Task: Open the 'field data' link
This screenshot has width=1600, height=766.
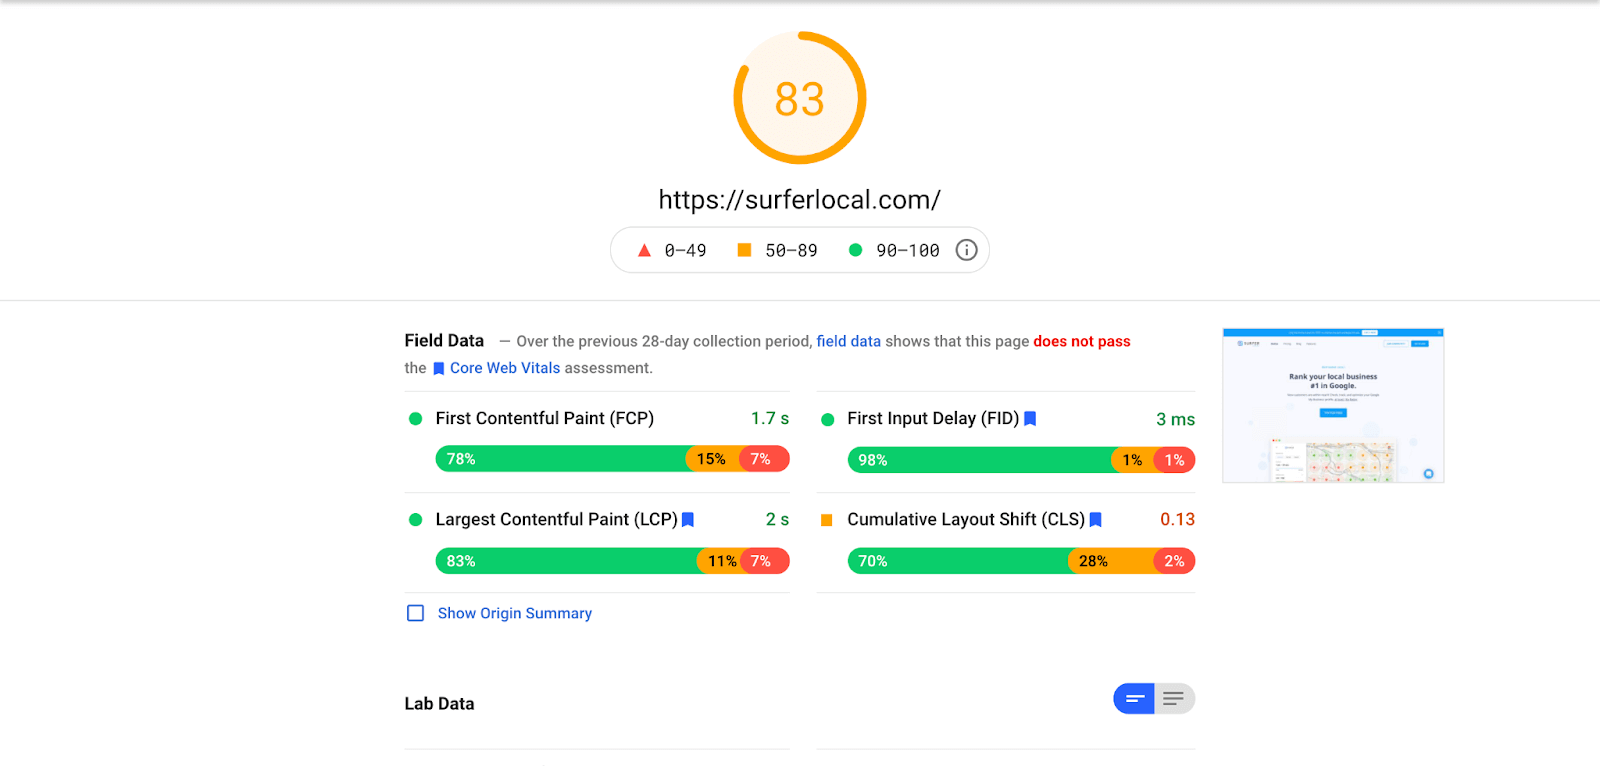Action: point(848,341)
